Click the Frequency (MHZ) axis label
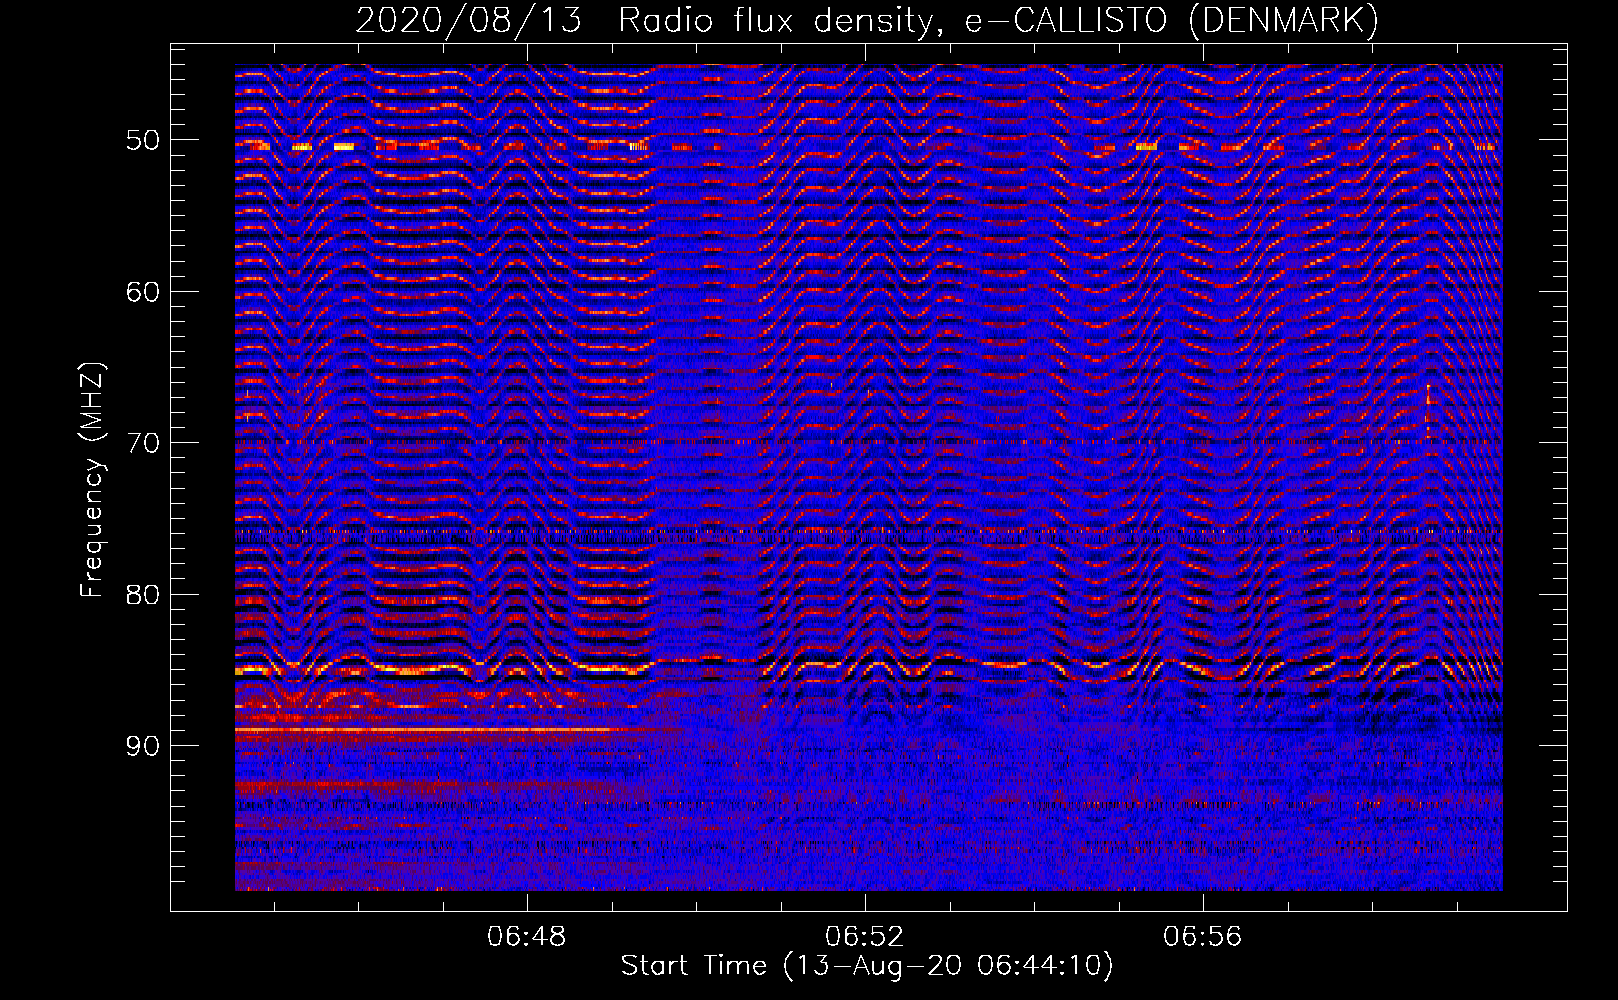 92,480
